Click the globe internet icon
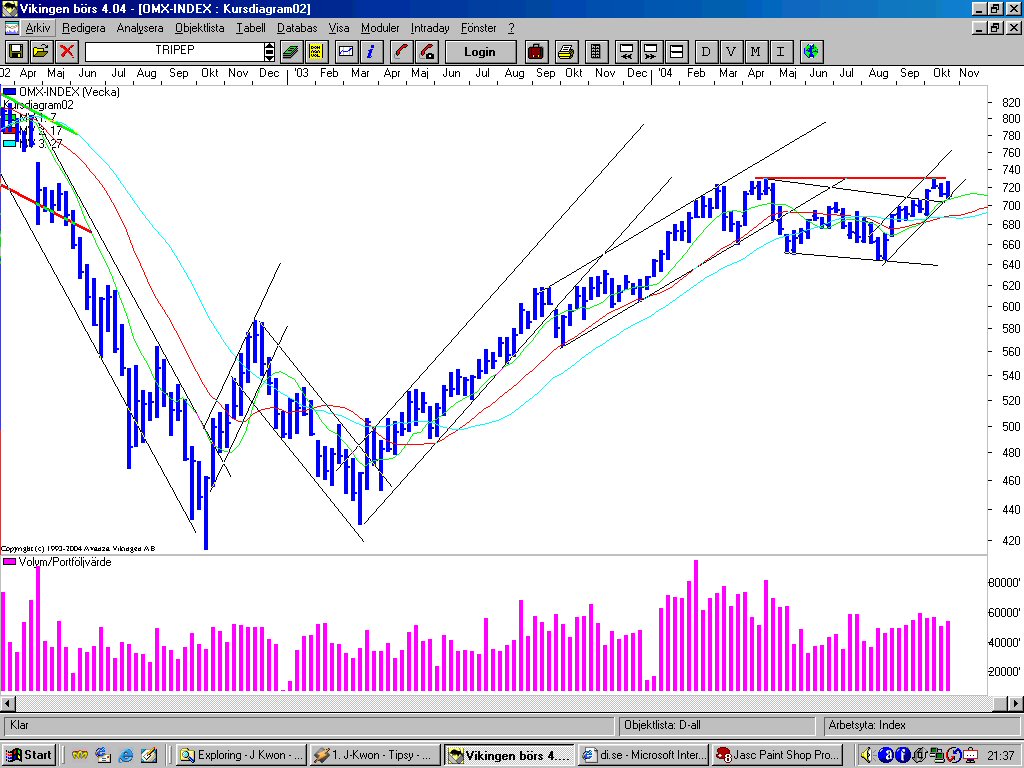The width and height of the screenshot is (1024, 768). tap(811, 51)
